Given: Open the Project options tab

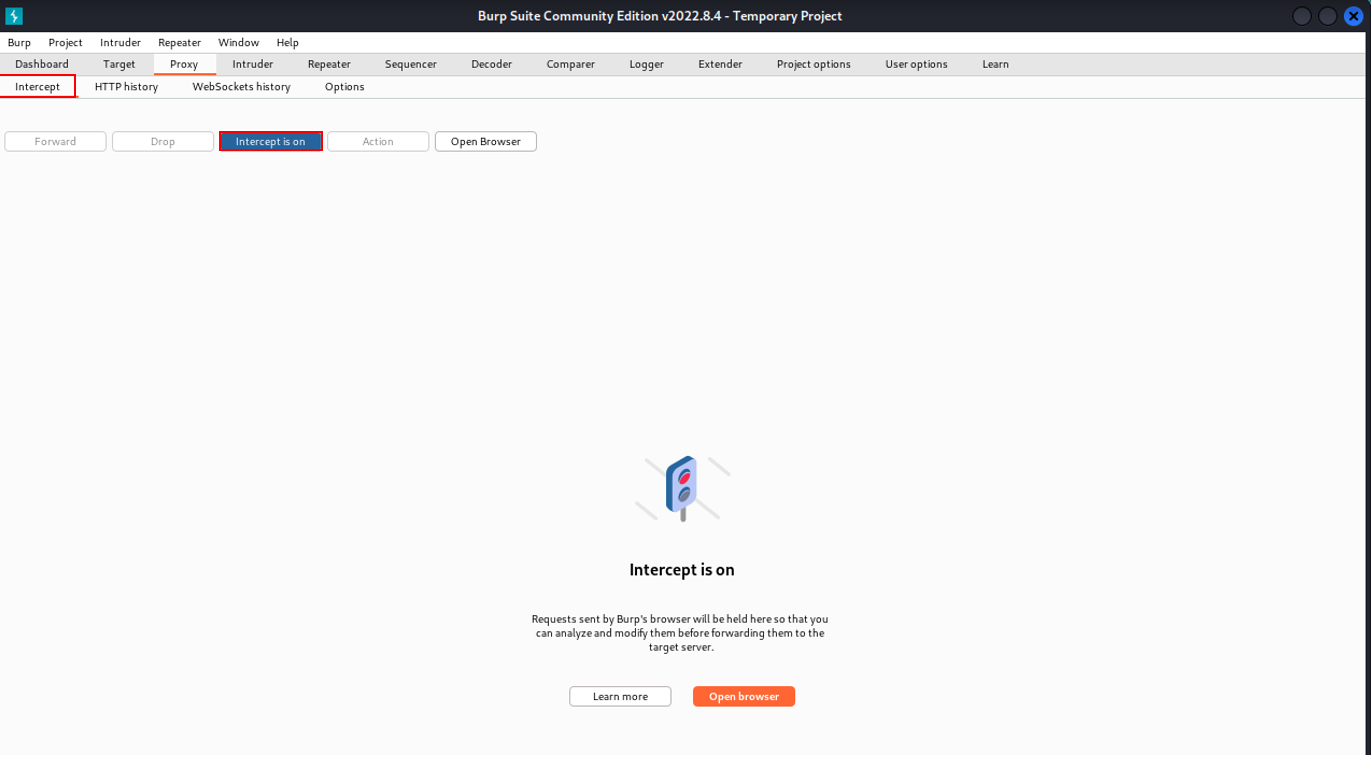Looking at the screenshot, I should [x=814, y=64].
